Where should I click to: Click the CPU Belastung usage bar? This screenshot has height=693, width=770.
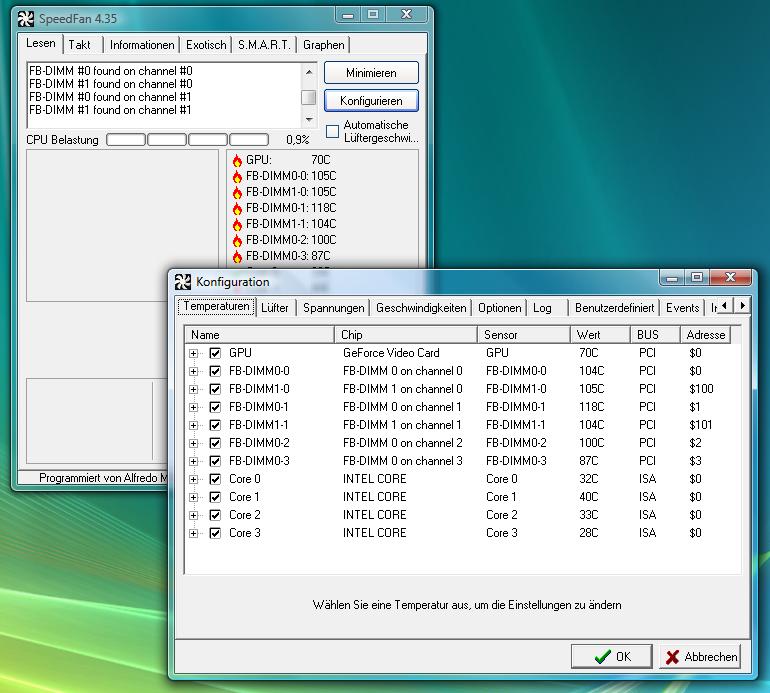[188, 140]
